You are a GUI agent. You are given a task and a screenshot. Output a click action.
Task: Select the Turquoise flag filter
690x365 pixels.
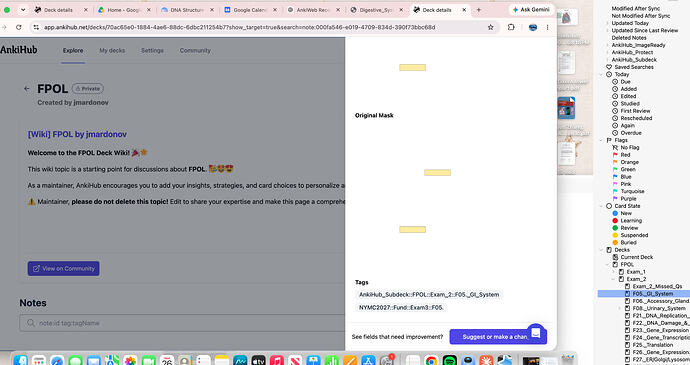tap(632, 192)
